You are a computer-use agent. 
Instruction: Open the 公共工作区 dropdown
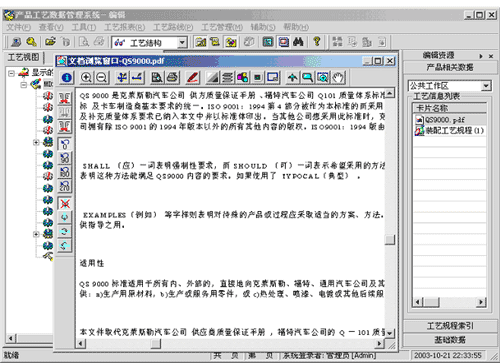coord(486,86)
